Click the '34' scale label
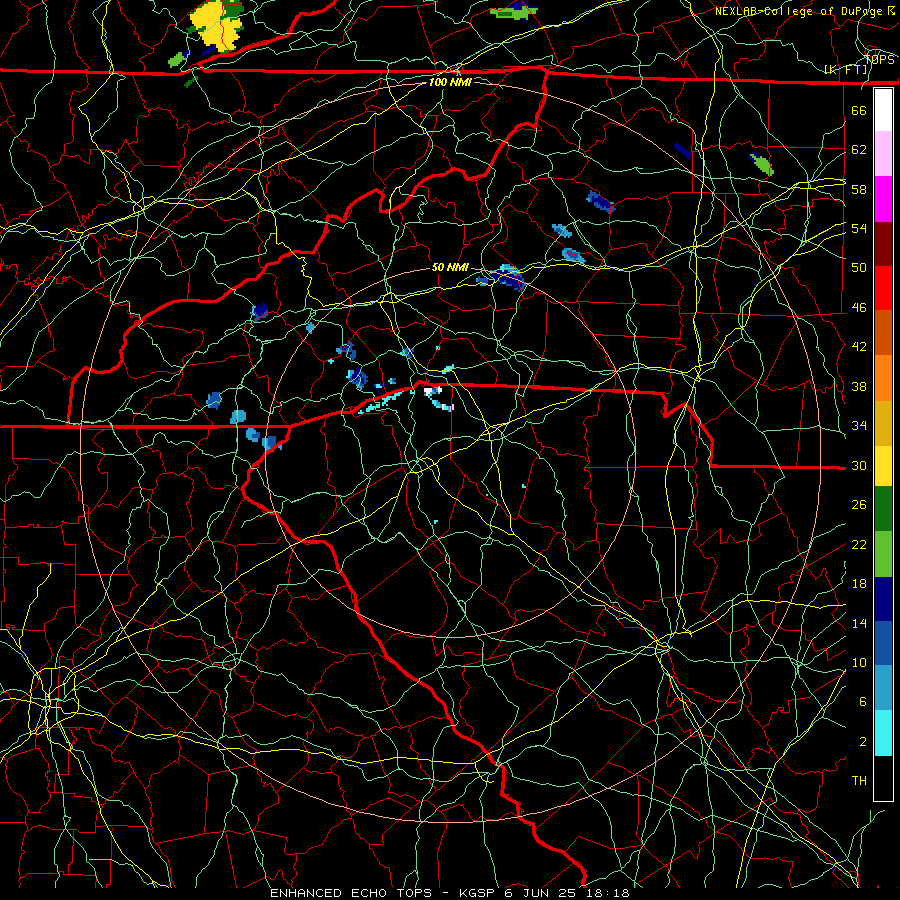Screen dimensions: 900x900 click(859, 425)
